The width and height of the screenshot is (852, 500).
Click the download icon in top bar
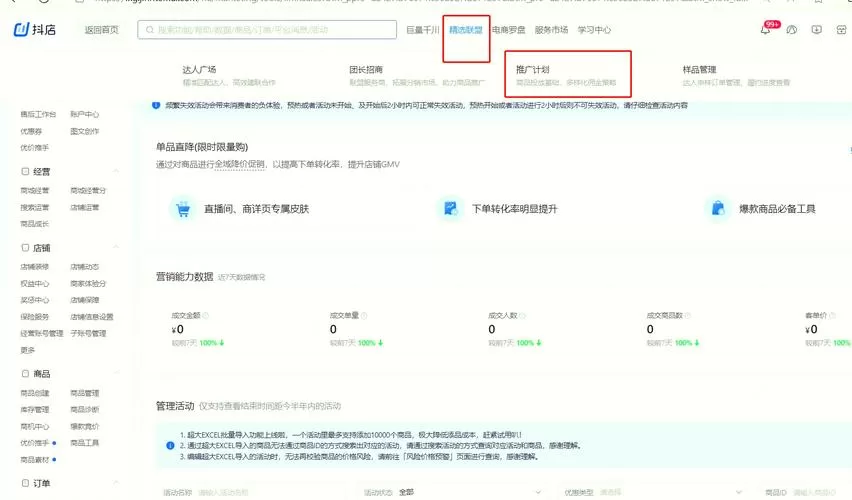tap(817, 30)
